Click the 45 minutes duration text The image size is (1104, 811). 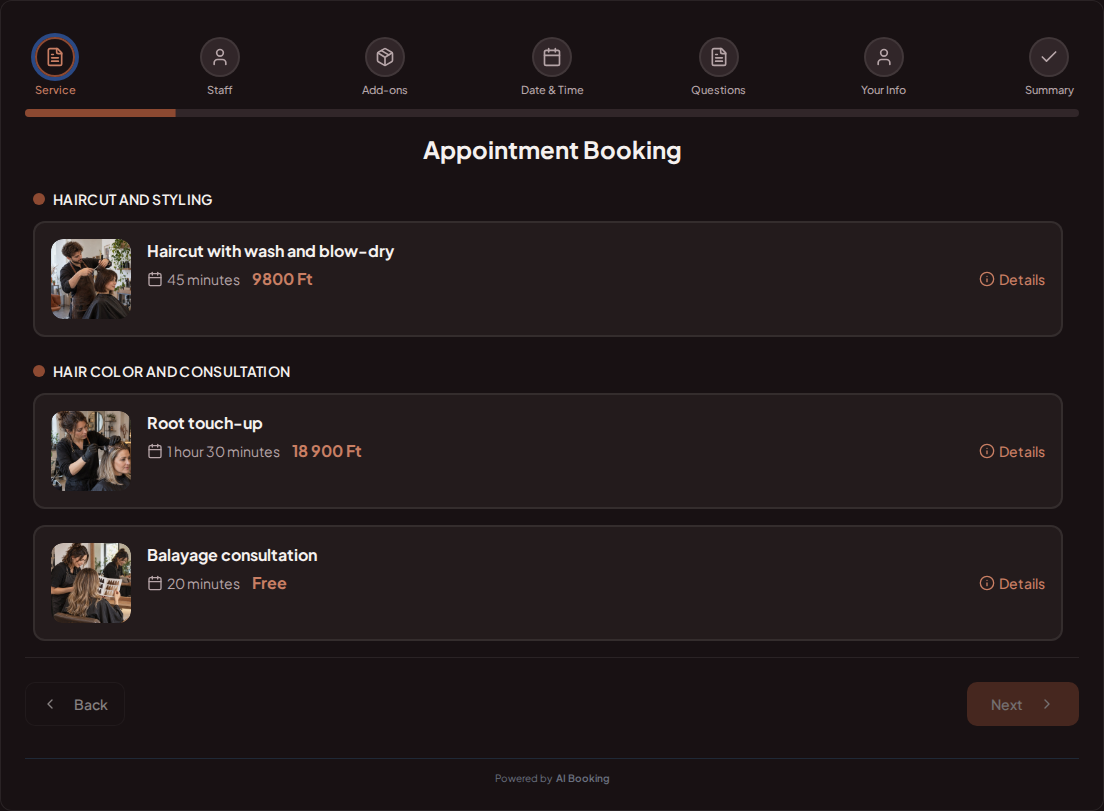point(203,280)
